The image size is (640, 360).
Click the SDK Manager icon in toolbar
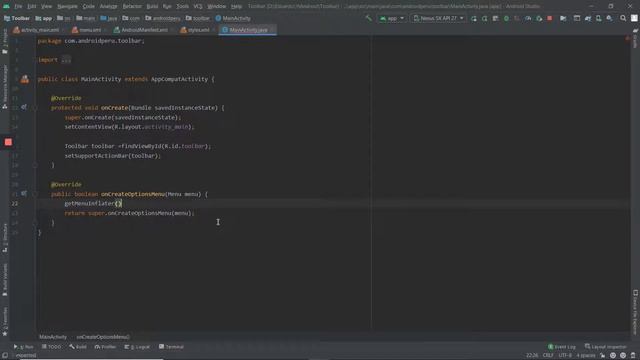[x=609, y=18]
